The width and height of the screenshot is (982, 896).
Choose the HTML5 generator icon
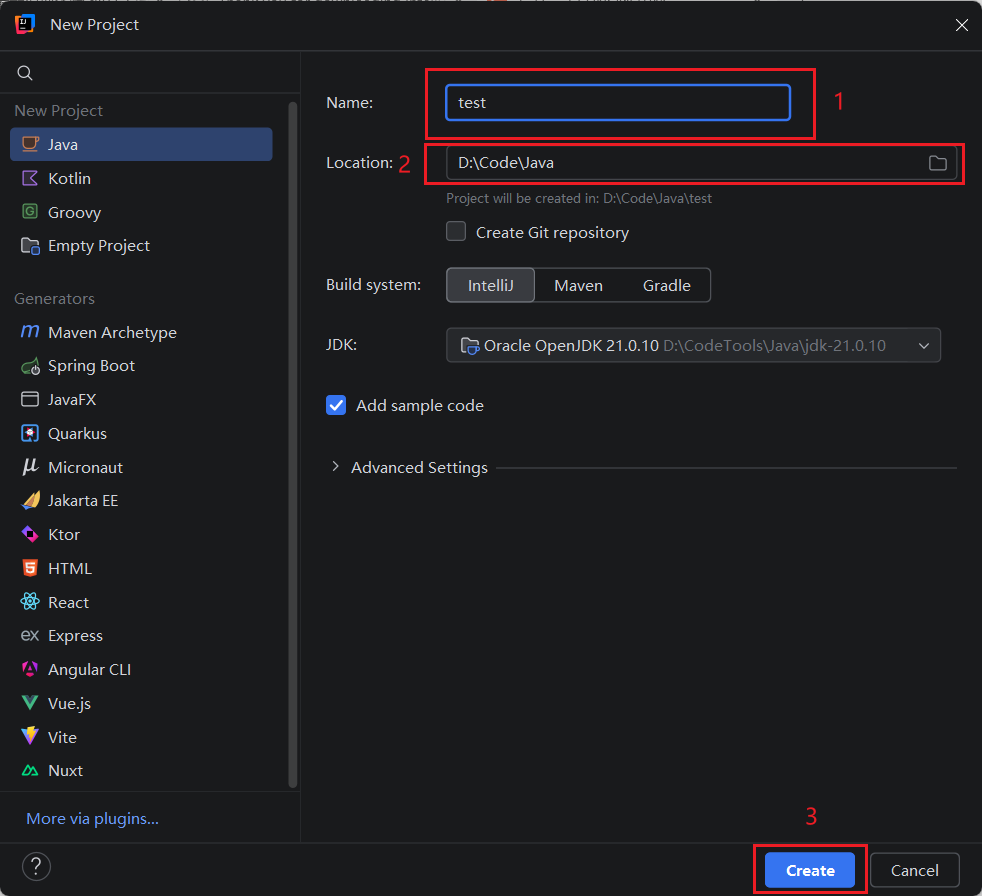click(x=30, y=568)
